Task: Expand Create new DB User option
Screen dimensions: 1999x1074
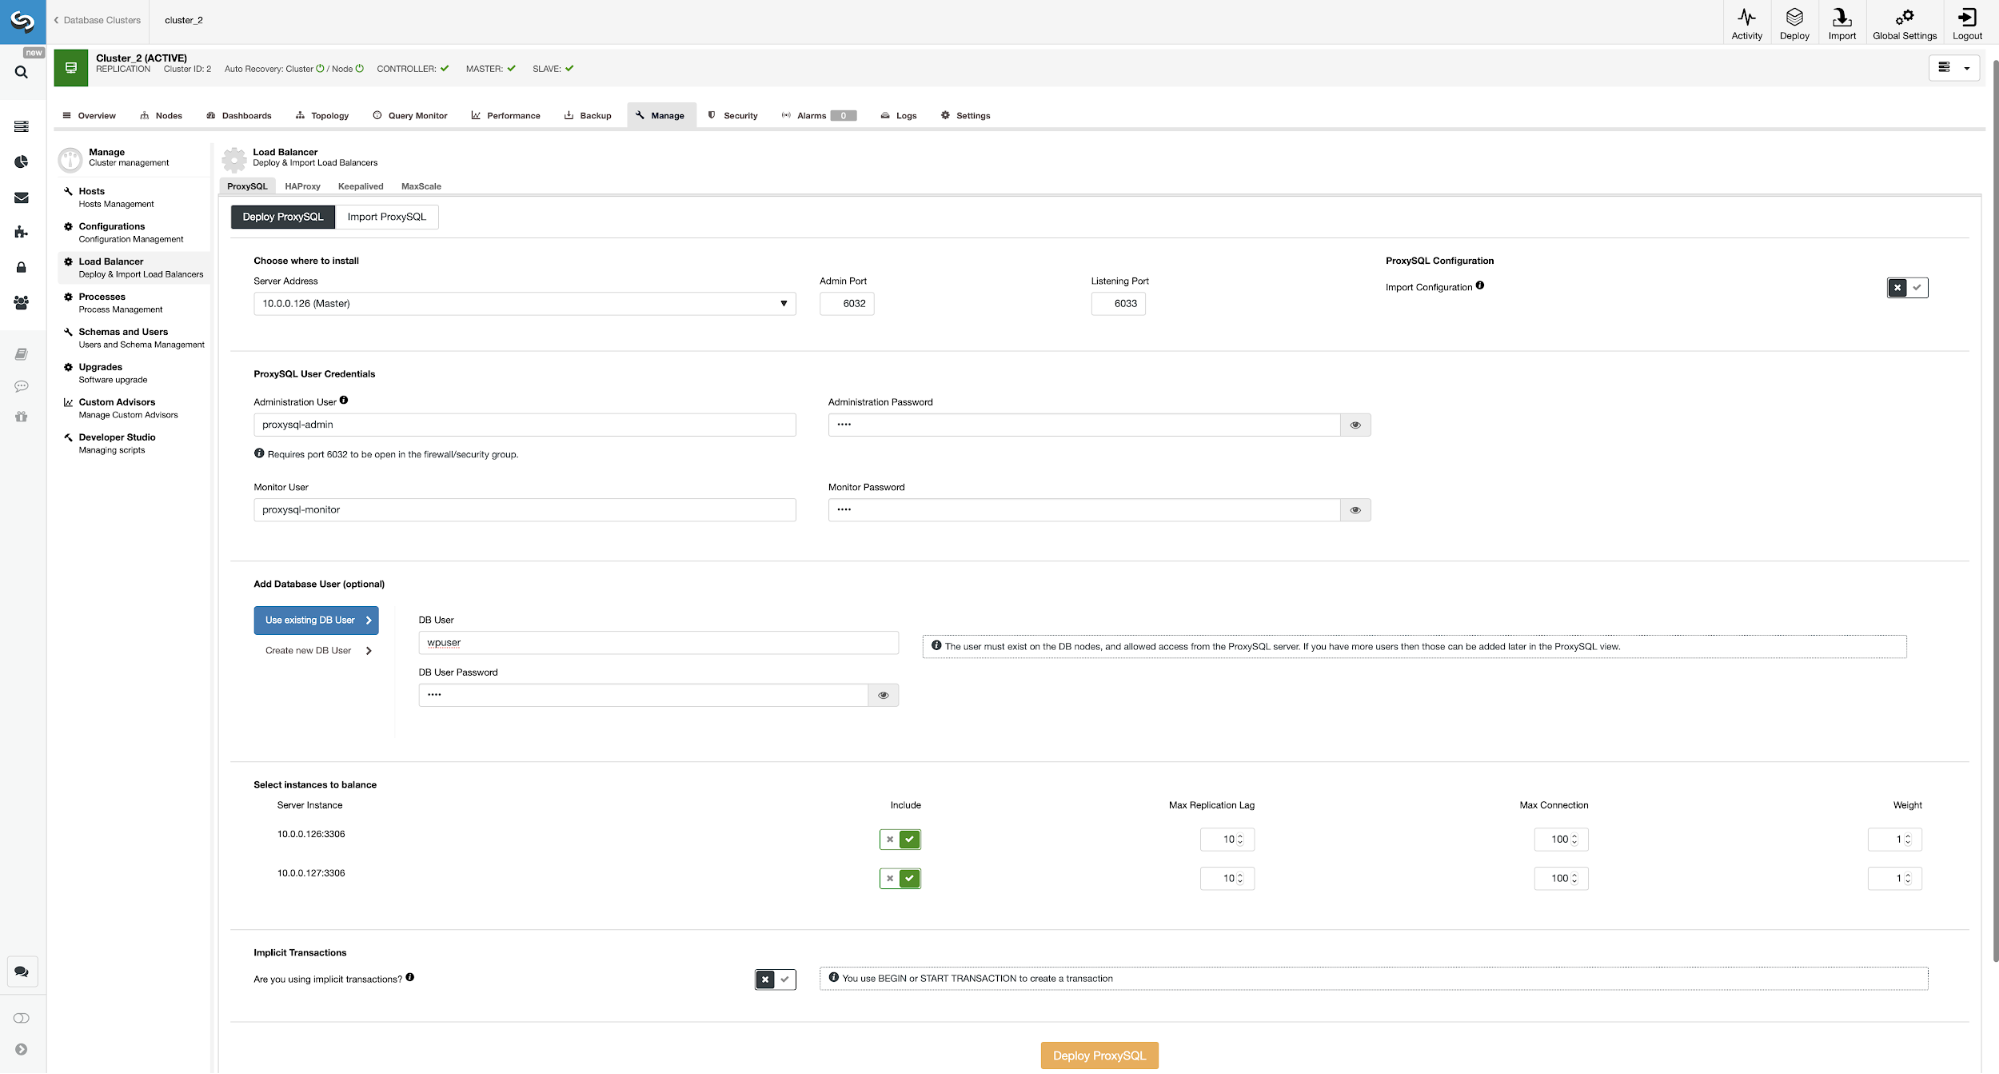Action: click(318, 650)
